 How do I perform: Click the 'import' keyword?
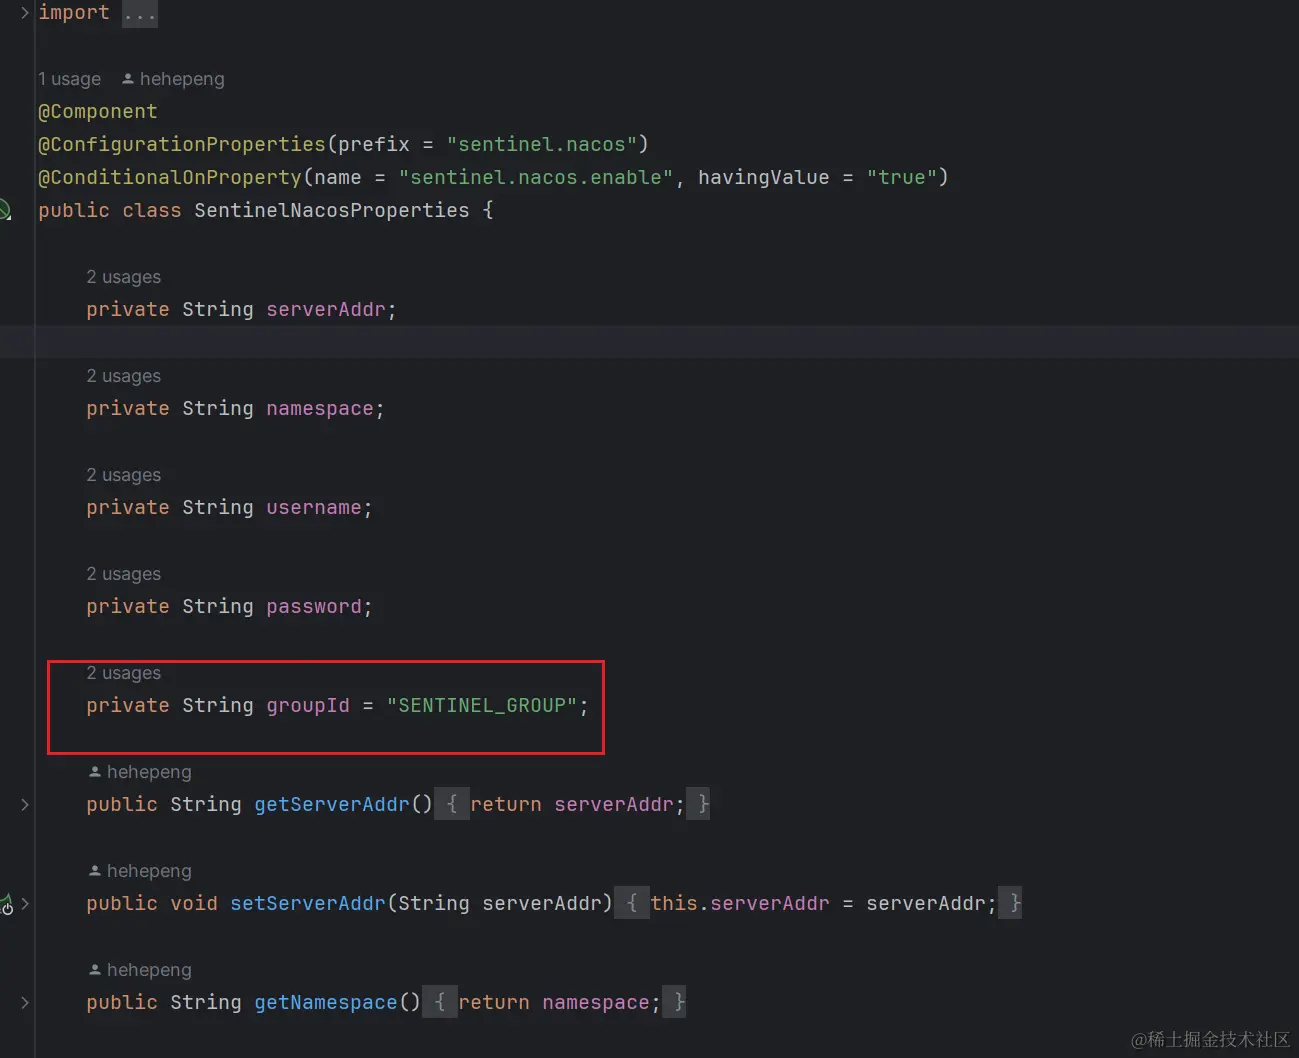pyautogui.click(x=74, y=12)
